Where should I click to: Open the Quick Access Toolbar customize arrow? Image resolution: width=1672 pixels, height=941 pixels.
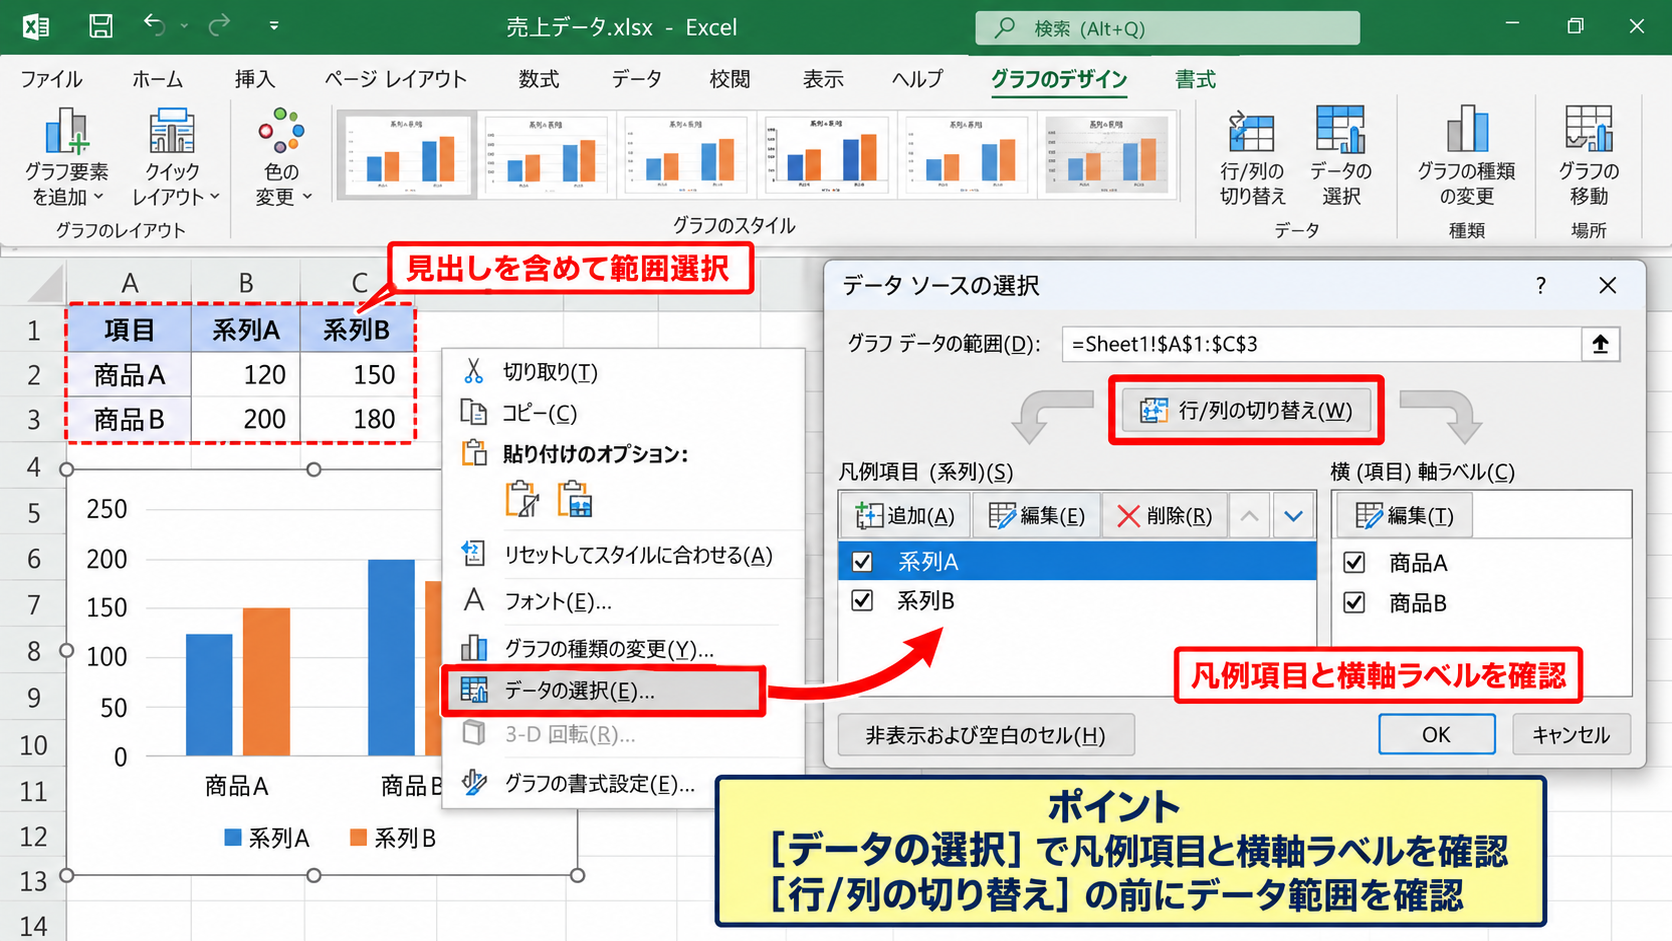coord(274,26)
